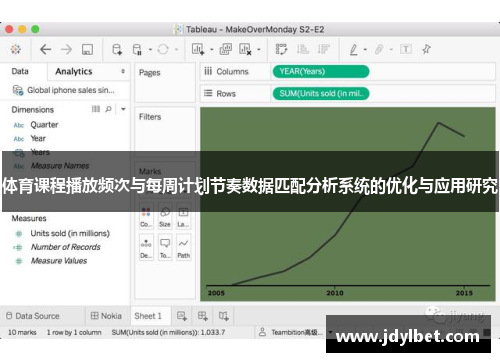Click the Run Update refresh icon
Viewport: 500px width, 362px height.
(163, 49)
